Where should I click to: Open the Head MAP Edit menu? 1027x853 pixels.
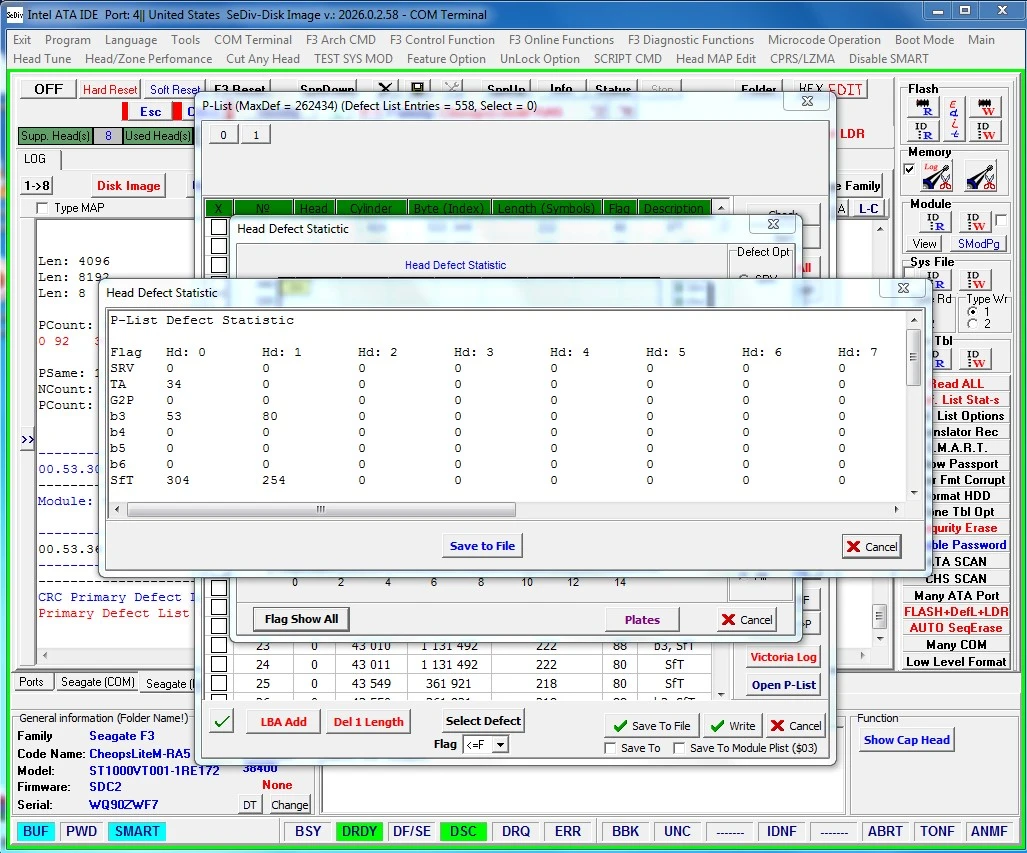[716, 59]
